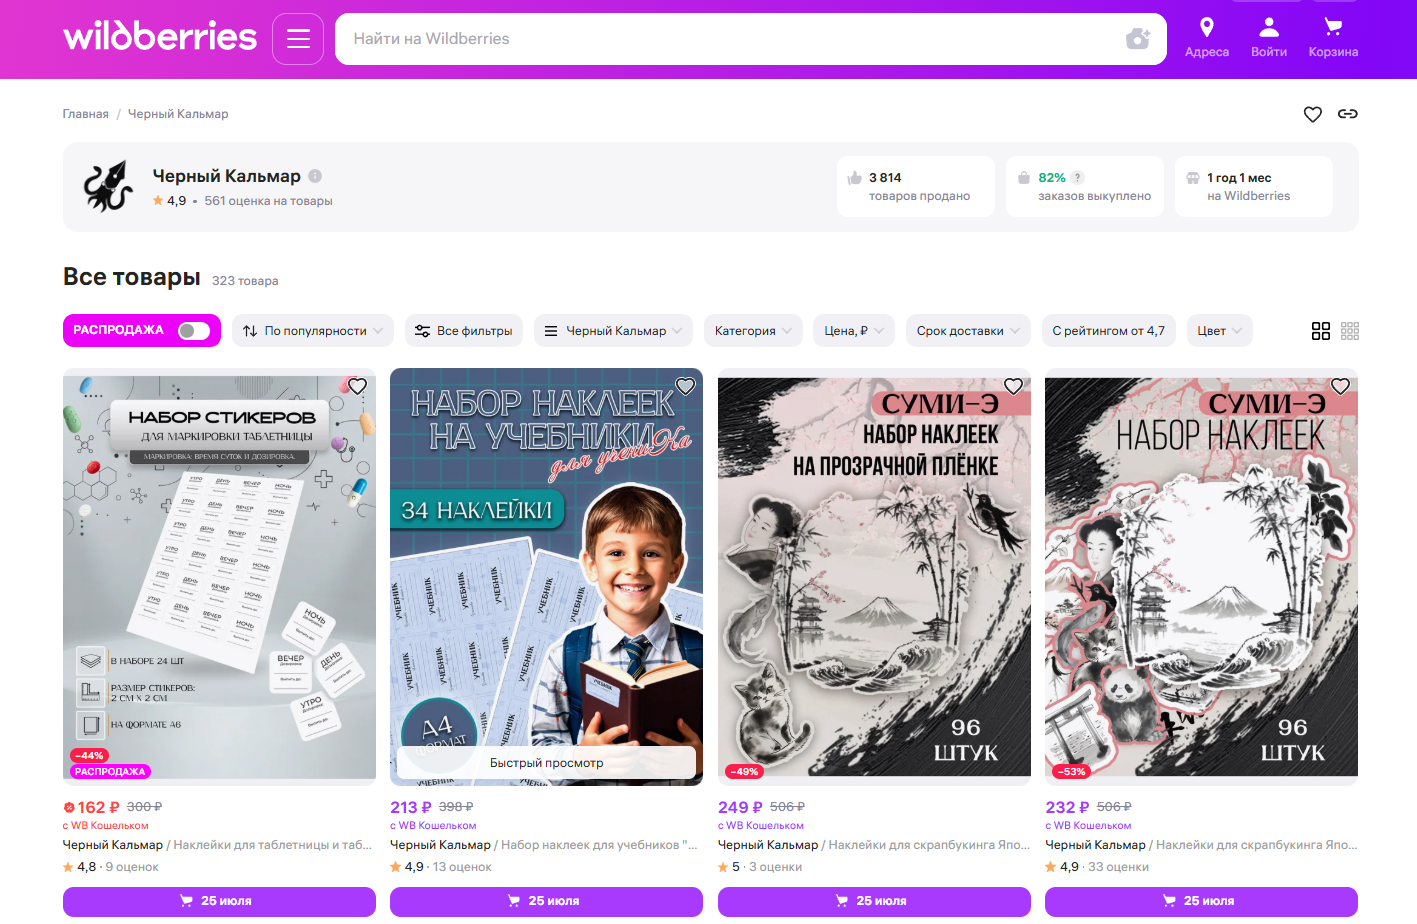The height and width of the screenshot is (924, 1417).
Task: Open Все фильтры panel
Action: click(464, 331)
